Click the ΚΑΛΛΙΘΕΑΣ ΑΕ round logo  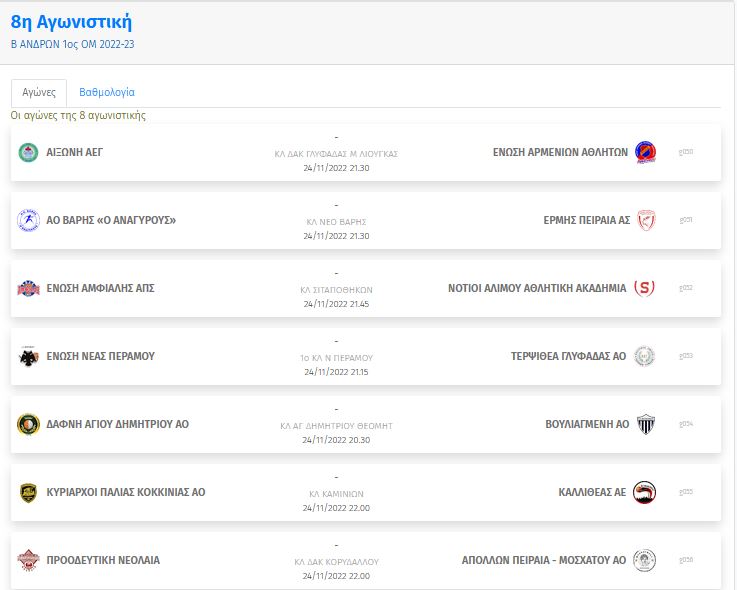click(644, 492)
